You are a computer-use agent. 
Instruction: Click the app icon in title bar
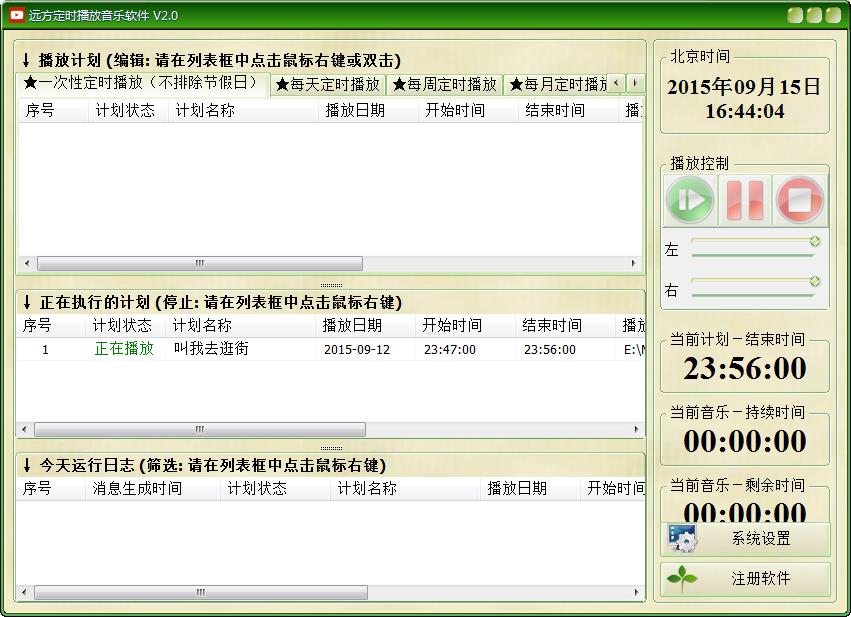[x=16, y=15]
